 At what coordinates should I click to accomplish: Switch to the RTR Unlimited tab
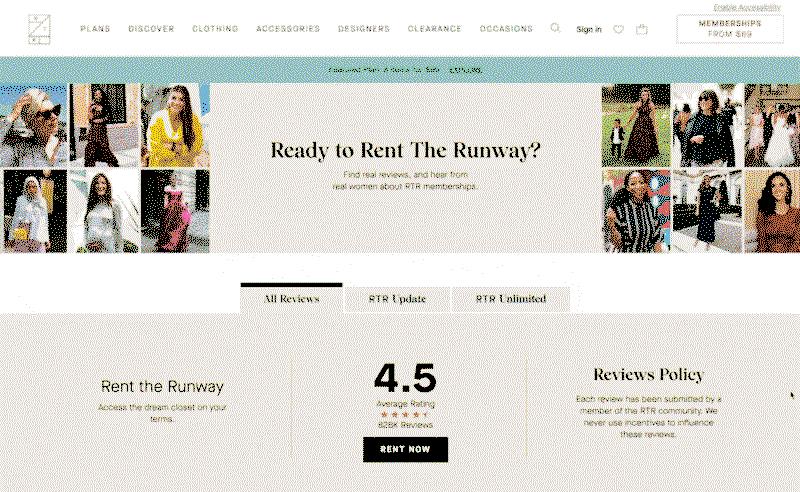[x=511, y=299]
